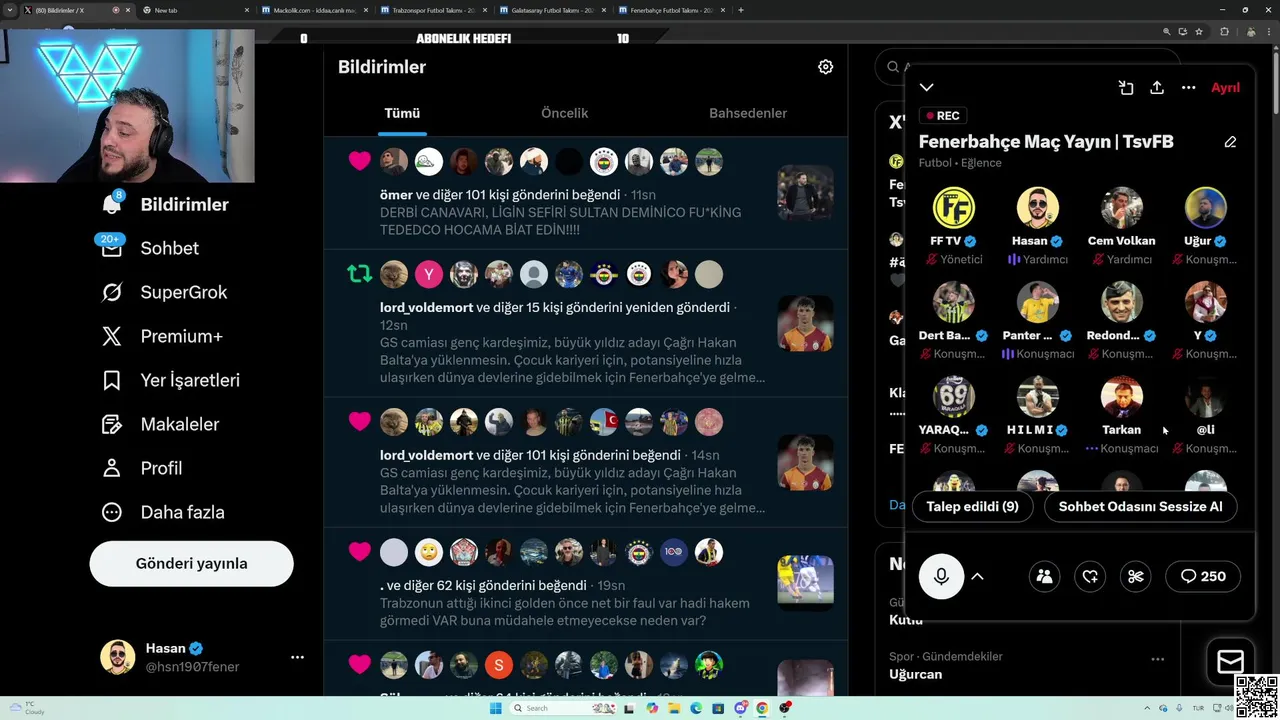
Task: Click the Windows Start button on taskbar
Action: [495, 708]
